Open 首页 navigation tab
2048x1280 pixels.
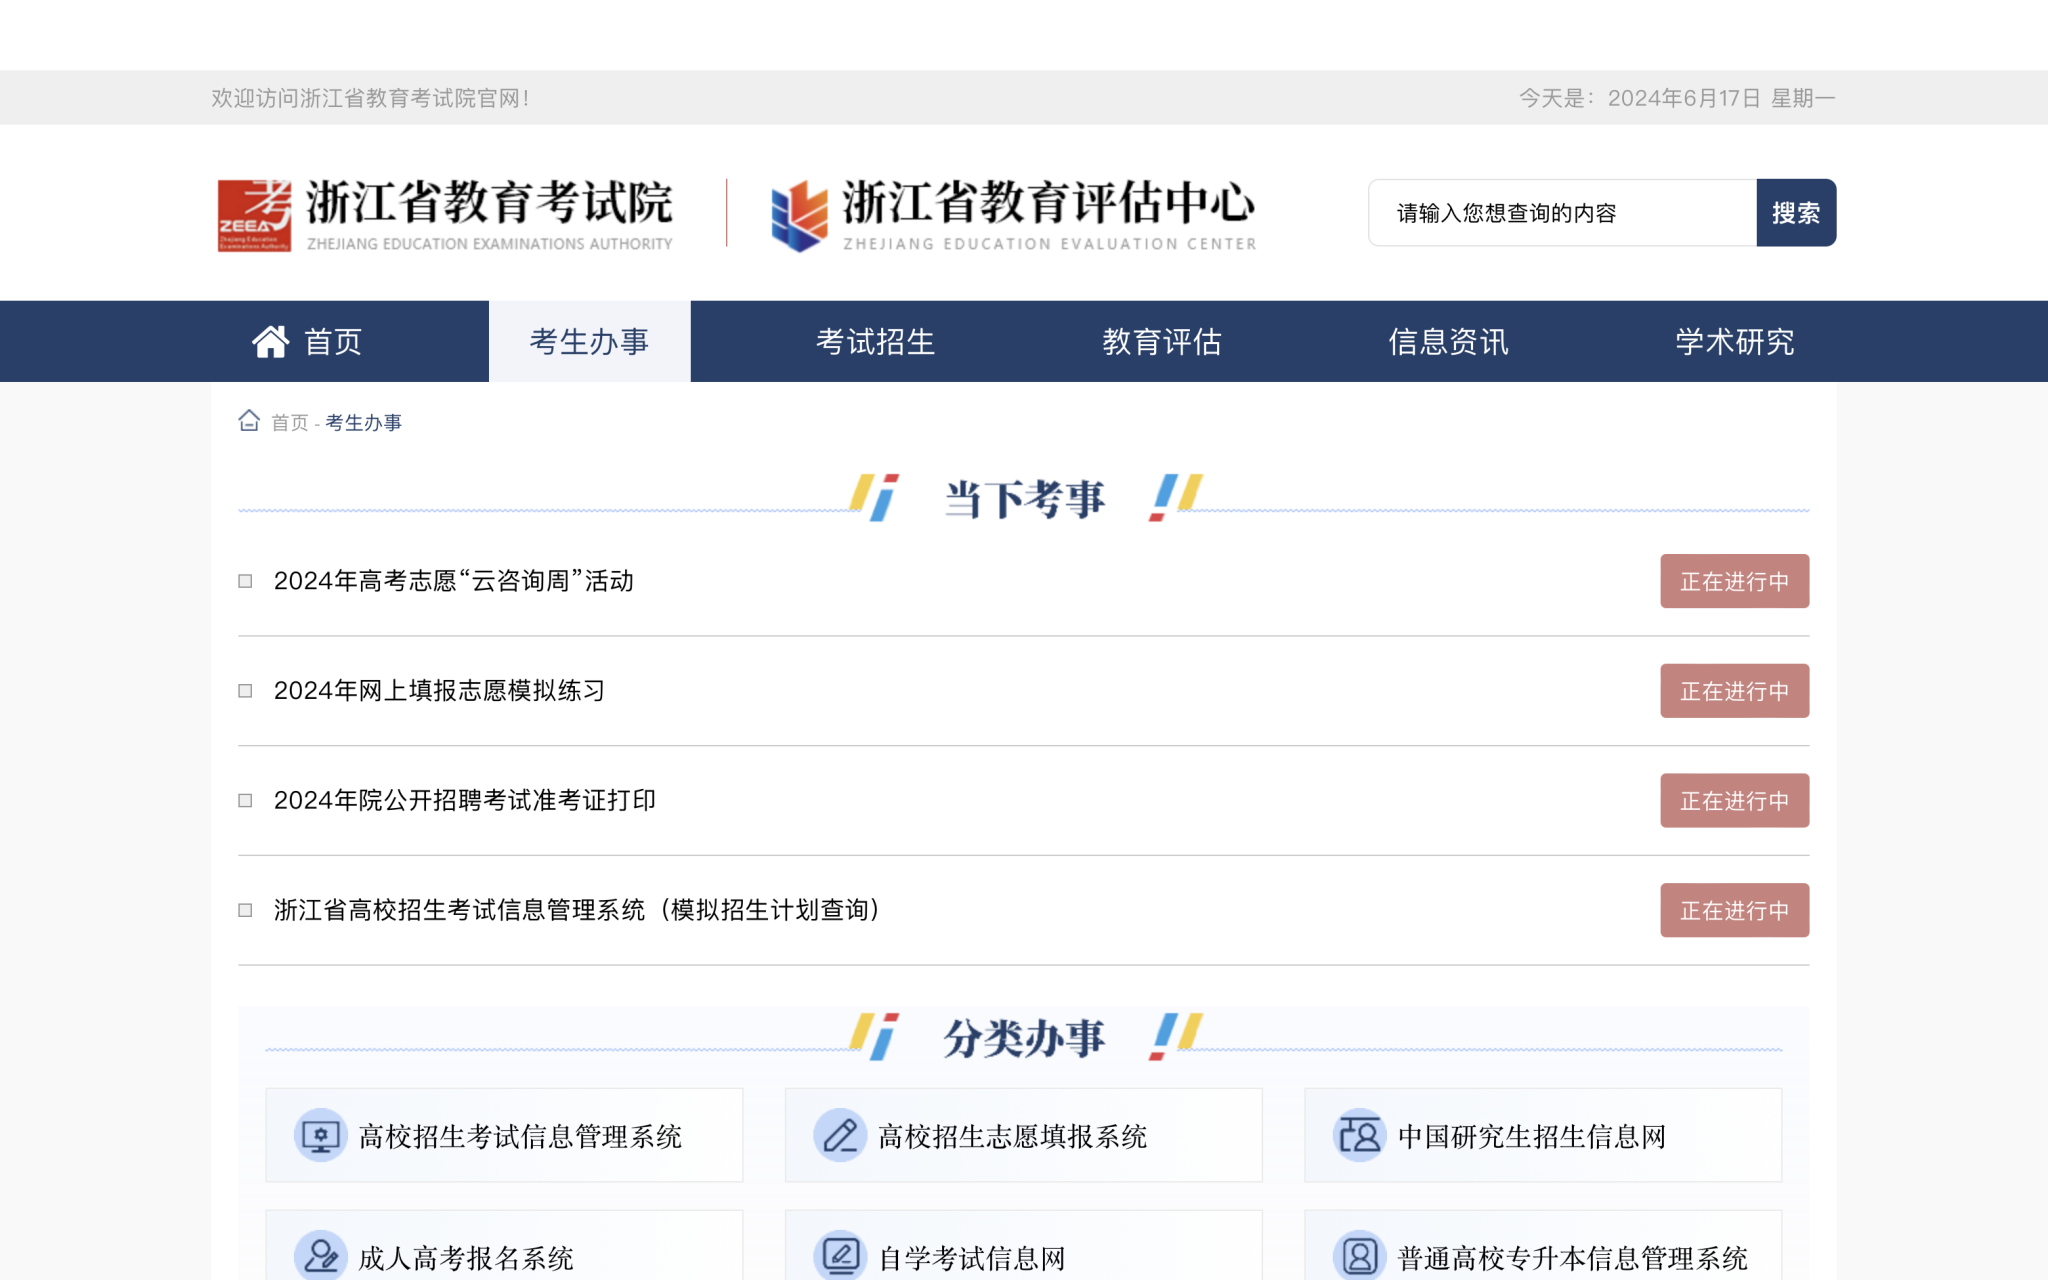[x=307, y=341]
